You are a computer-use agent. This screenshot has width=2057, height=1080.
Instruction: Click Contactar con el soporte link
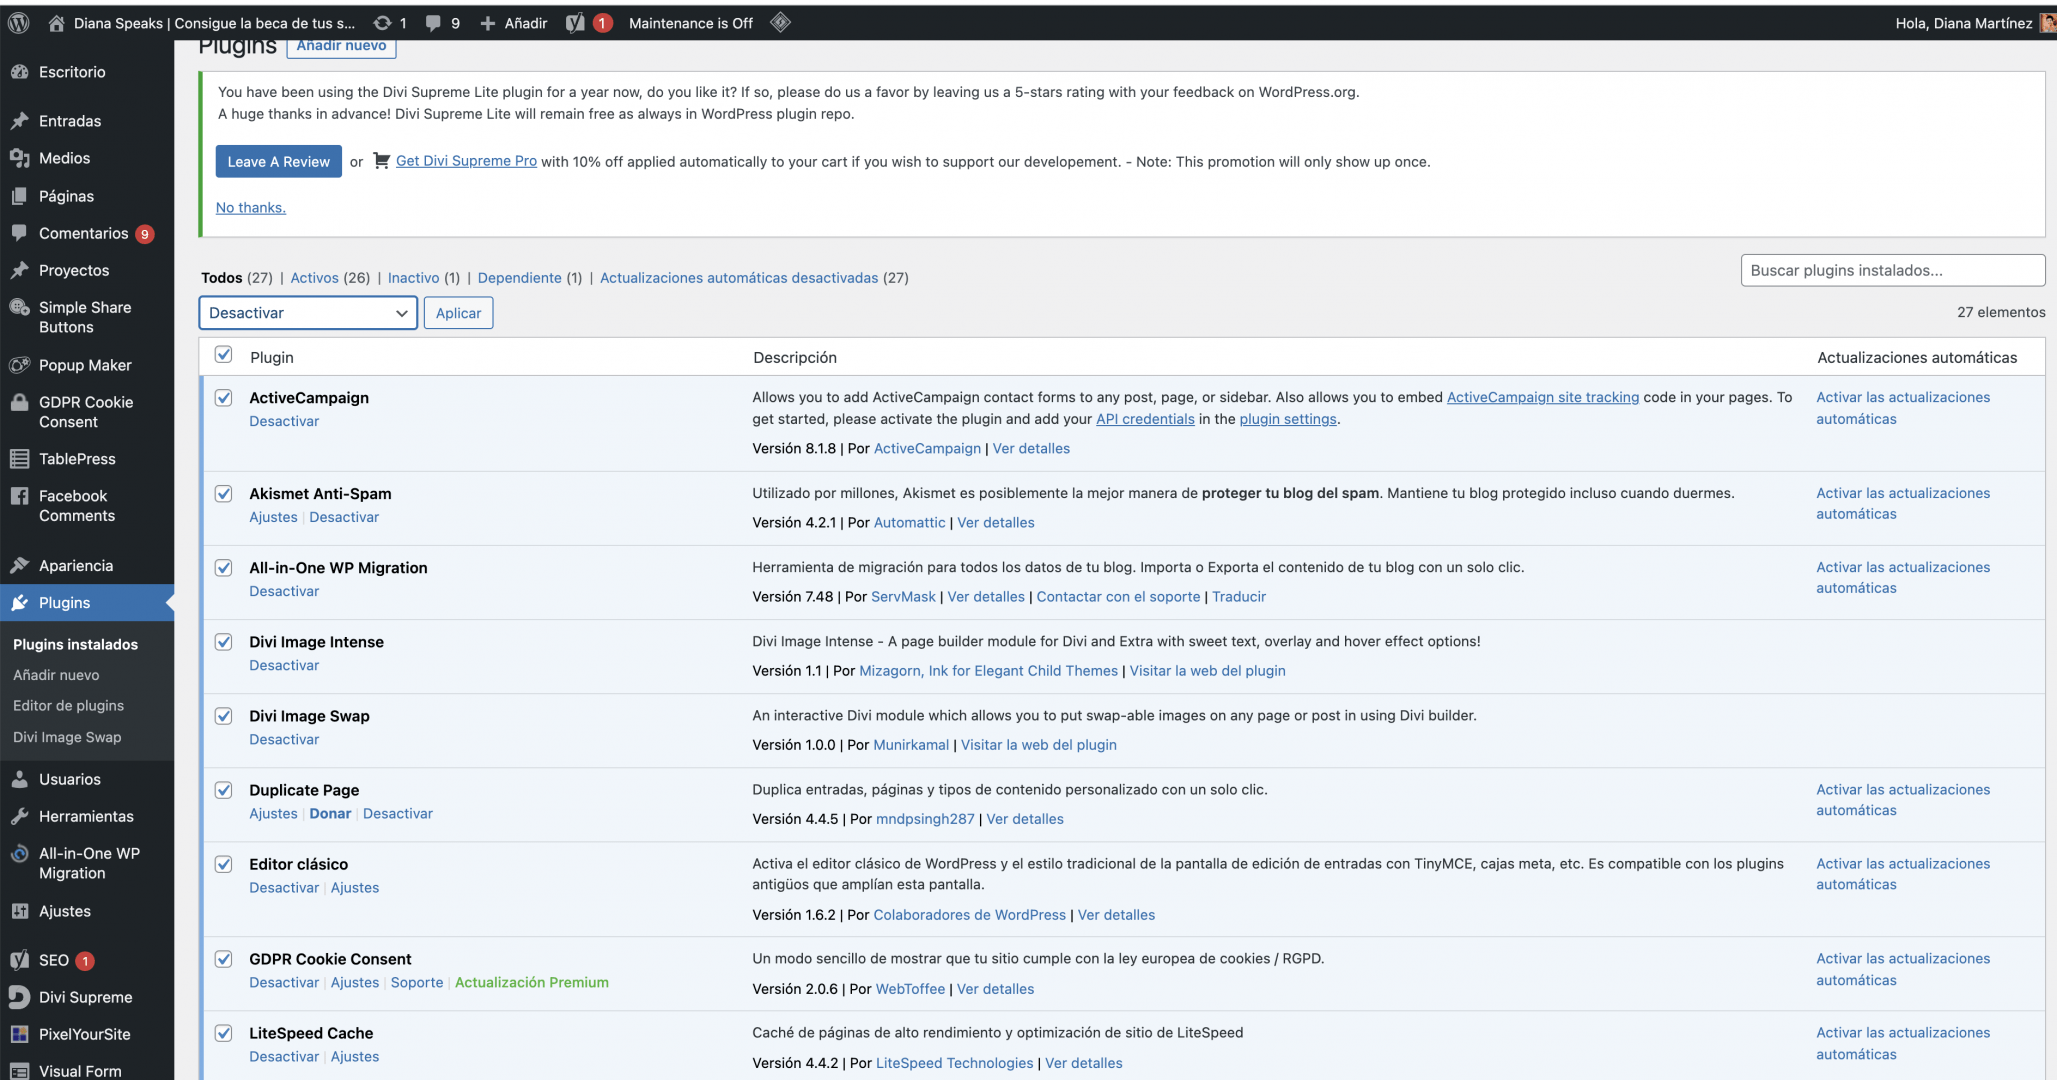[1118, 596]
